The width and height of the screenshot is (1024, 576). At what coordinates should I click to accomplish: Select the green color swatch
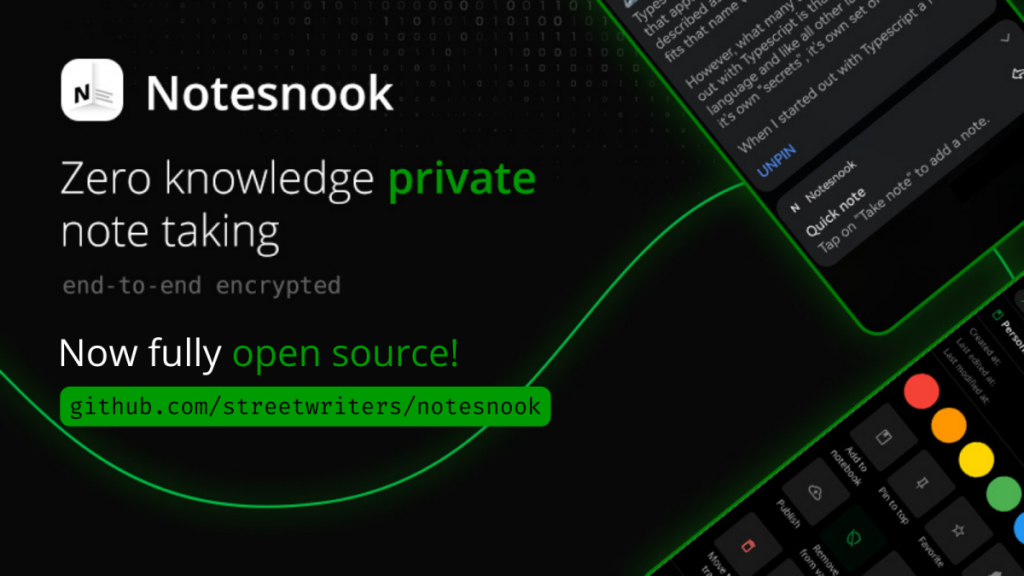[x=1004, y=493]
